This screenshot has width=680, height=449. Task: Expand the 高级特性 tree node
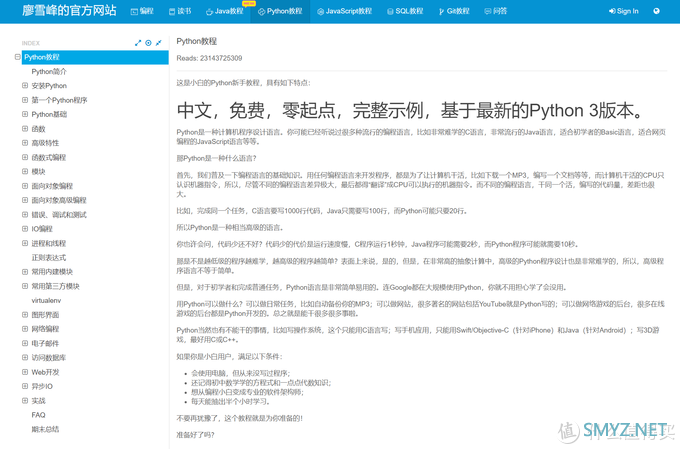click(x=25, y=143)
